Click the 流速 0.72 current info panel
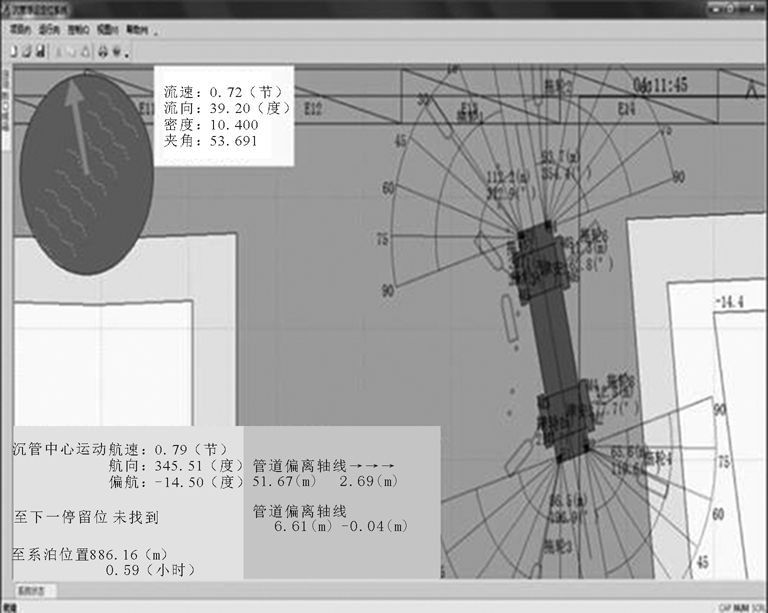Image resolution: width=768 pixels, height=613 pixels. [223, 117]
